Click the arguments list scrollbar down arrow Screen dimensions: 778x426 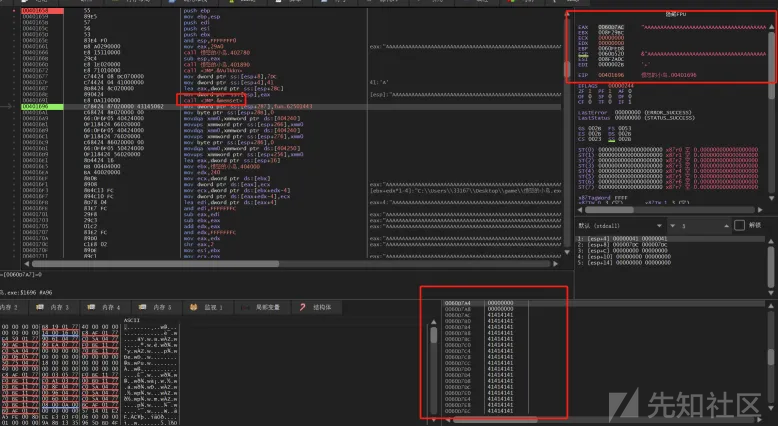[772, 293]
